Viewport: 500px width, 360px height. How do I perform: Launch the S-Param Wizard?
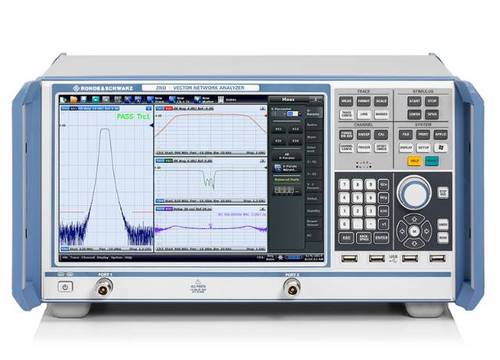tap(287, 168)
